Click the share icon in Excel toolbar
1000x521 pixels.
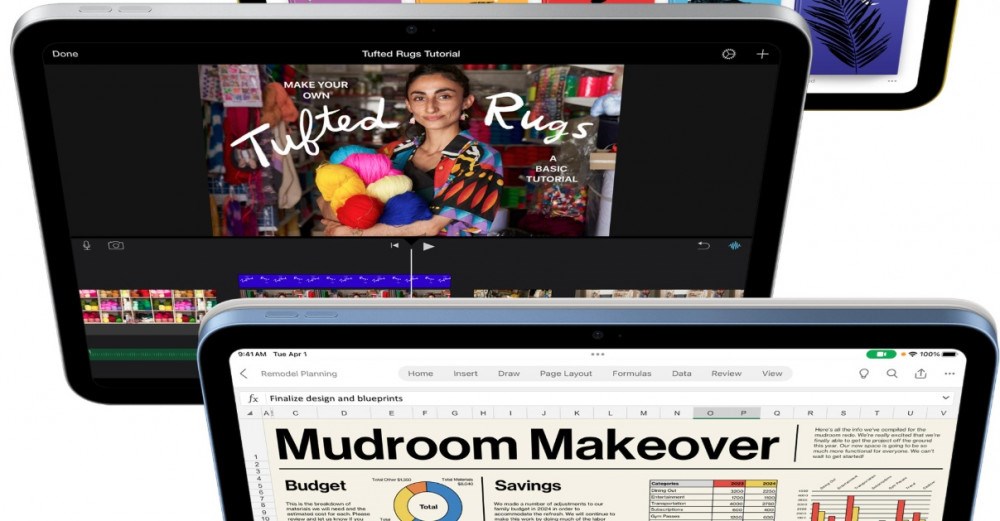920,374
